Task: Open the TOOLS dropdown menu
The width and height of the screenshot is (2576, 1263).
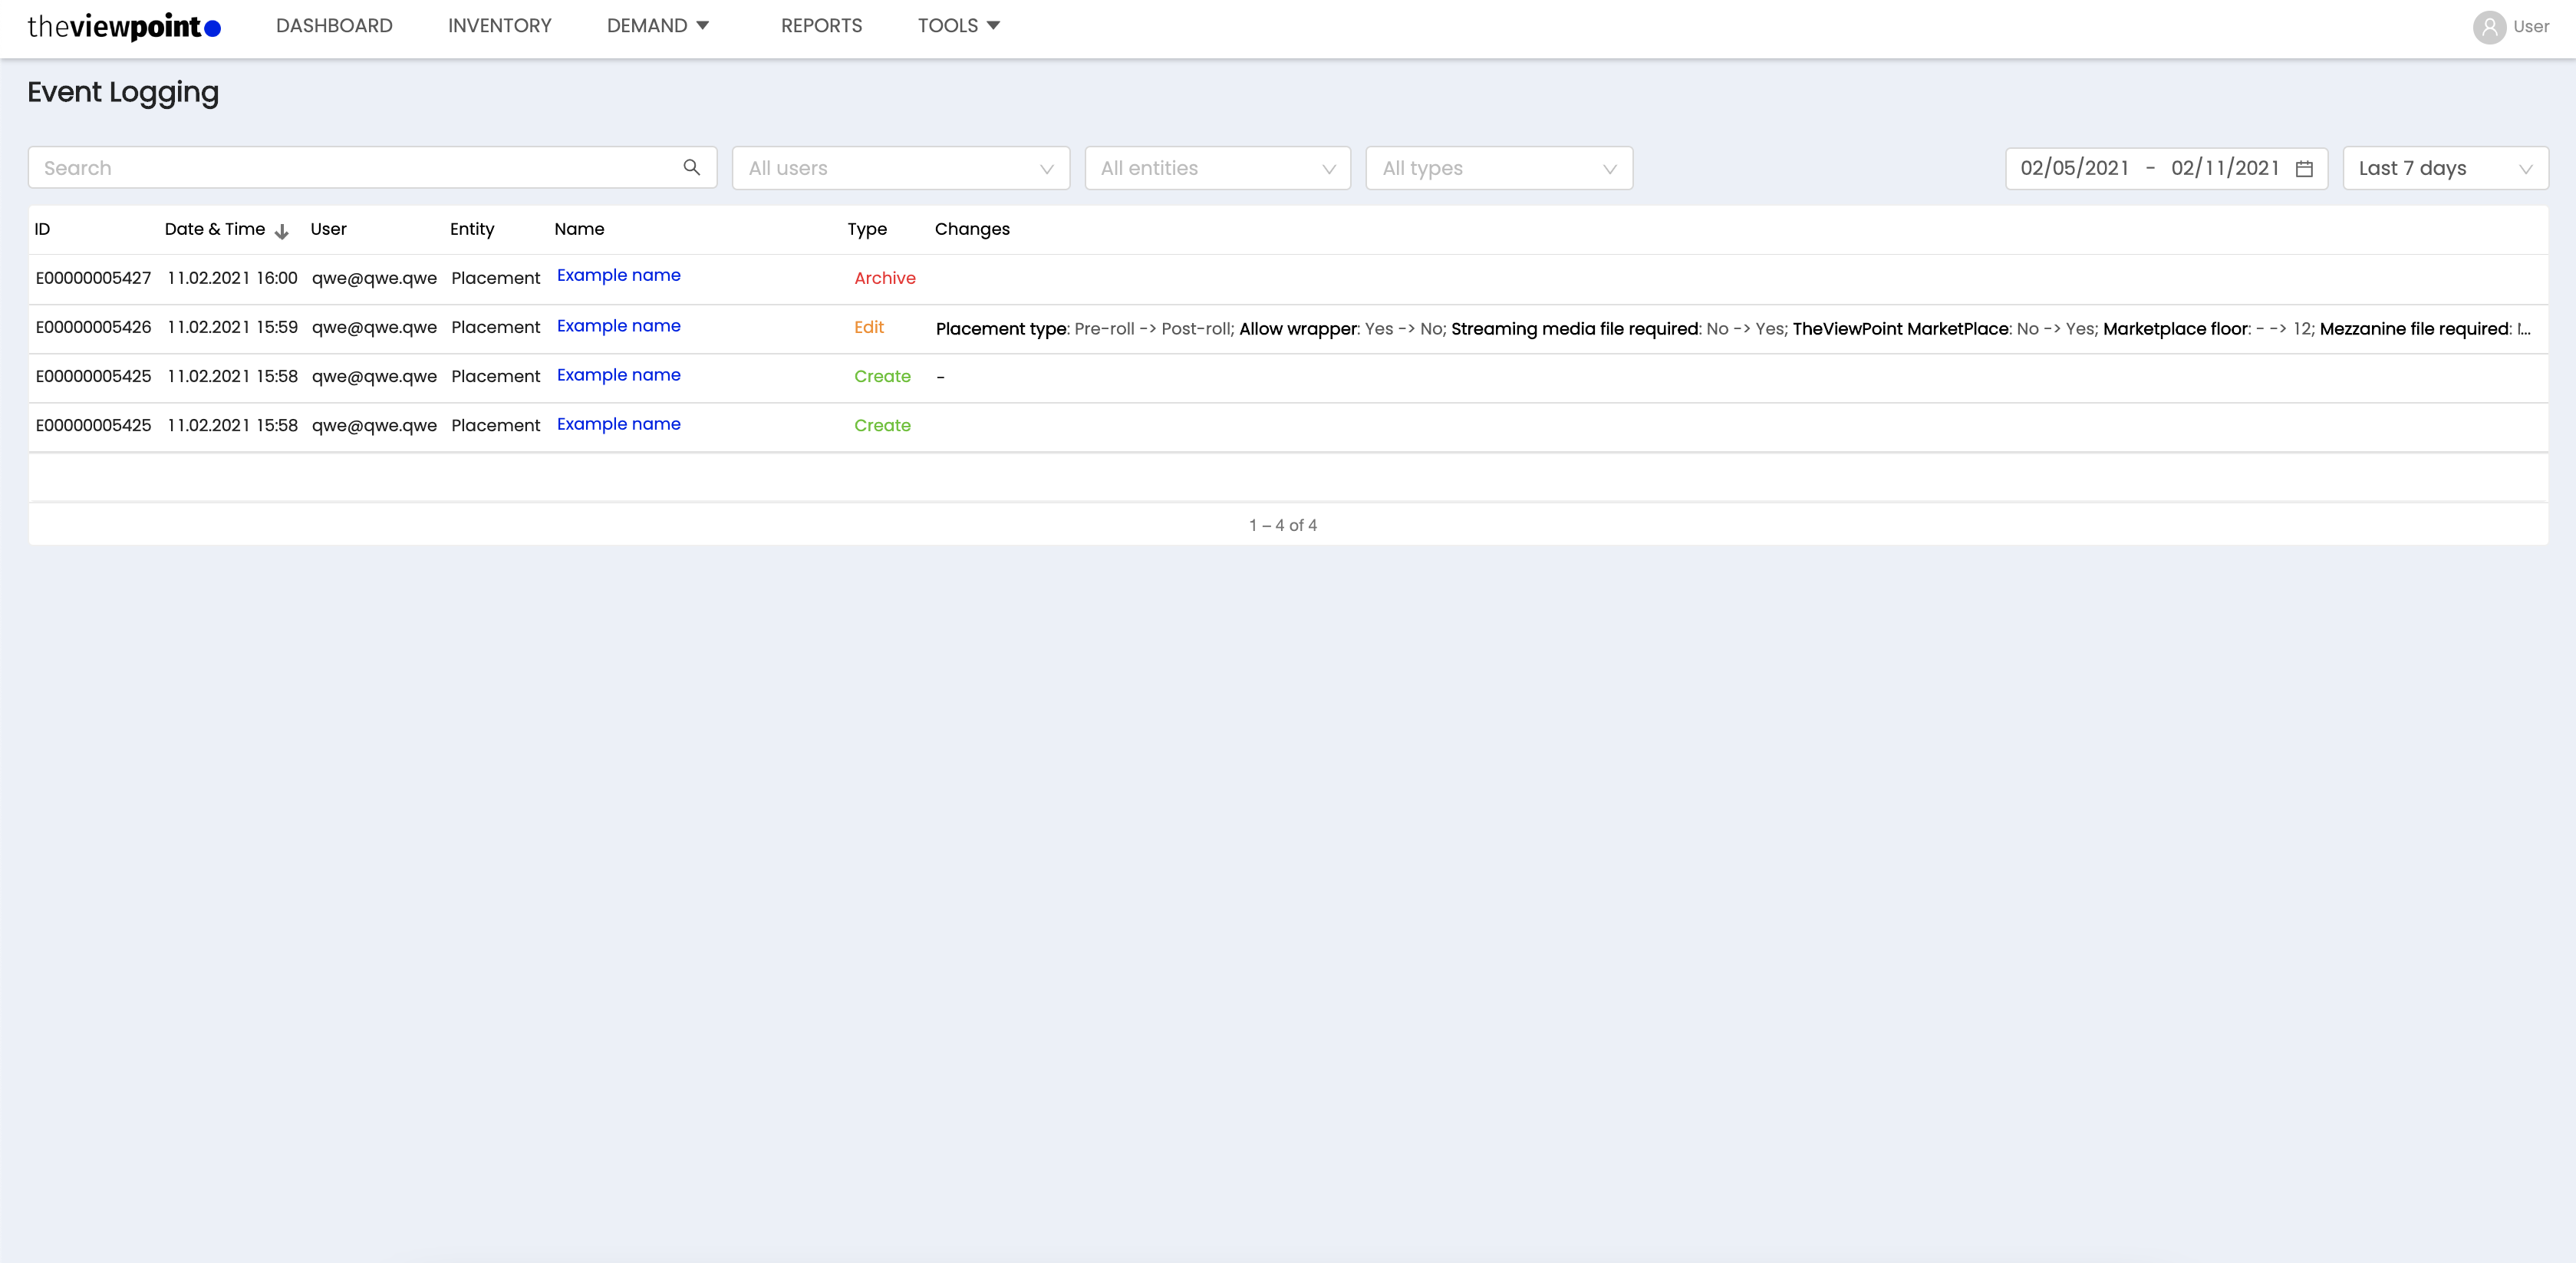Action: point(959,26)
